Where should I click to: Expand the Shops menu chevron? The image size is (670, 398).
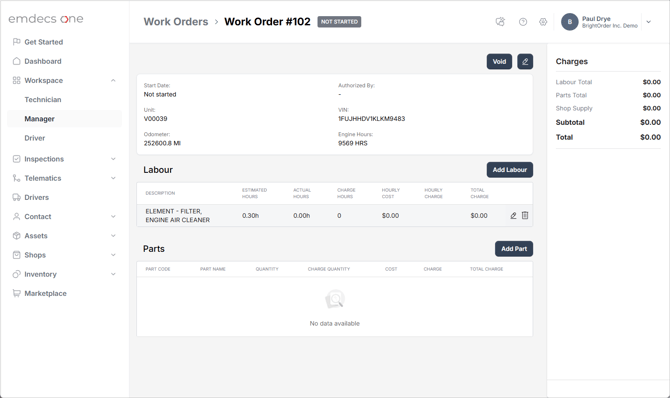pyautogui.click(x=113, y=255)
